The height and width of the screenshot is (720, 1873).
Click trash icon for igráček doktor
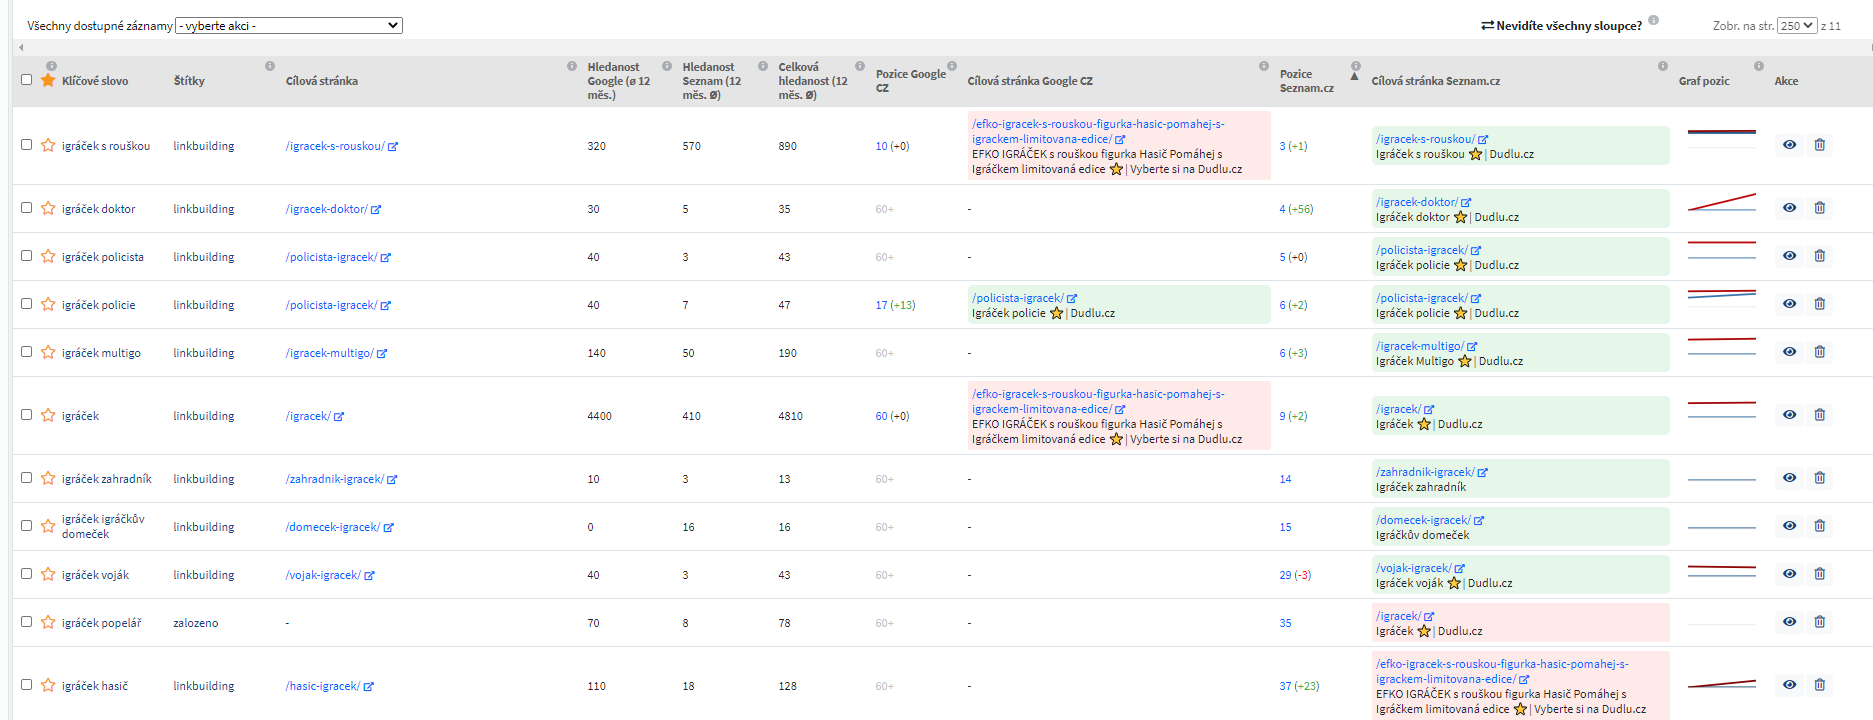pyautogui.click(x=1820, y=208)
